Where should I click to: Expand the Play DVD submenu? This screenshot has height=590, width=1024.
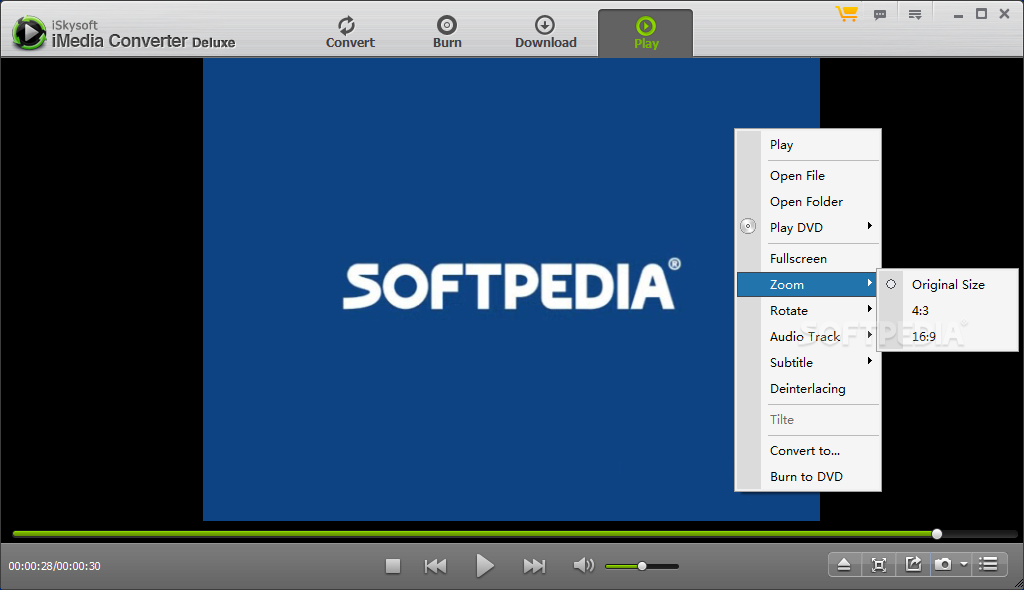tap(808, 227)
